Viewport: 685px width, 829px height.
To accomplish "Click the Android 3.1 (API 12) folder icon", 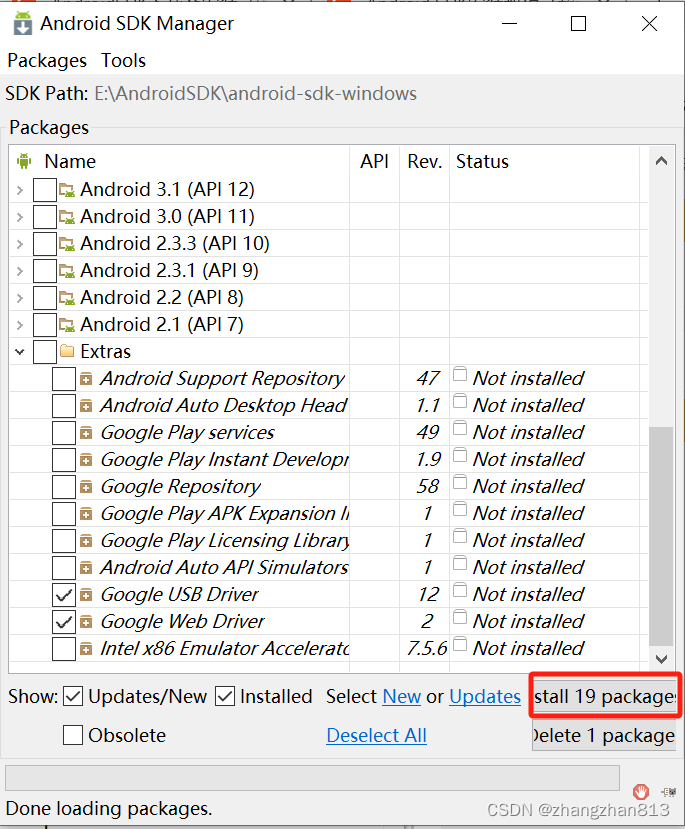I will click(x=67, y=190).
